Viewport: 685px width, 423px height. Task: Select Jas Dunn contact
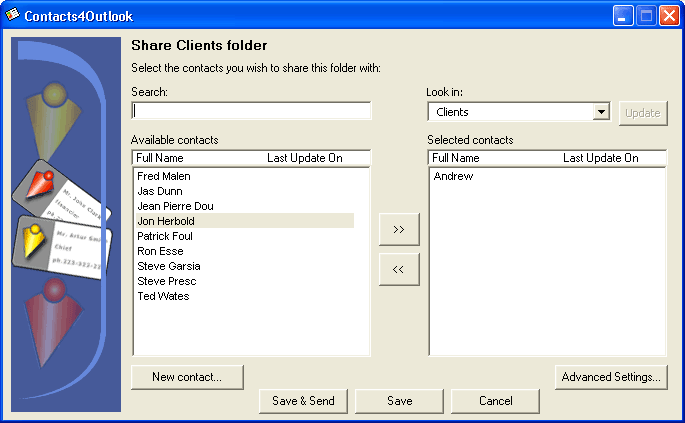click(160, 191)
